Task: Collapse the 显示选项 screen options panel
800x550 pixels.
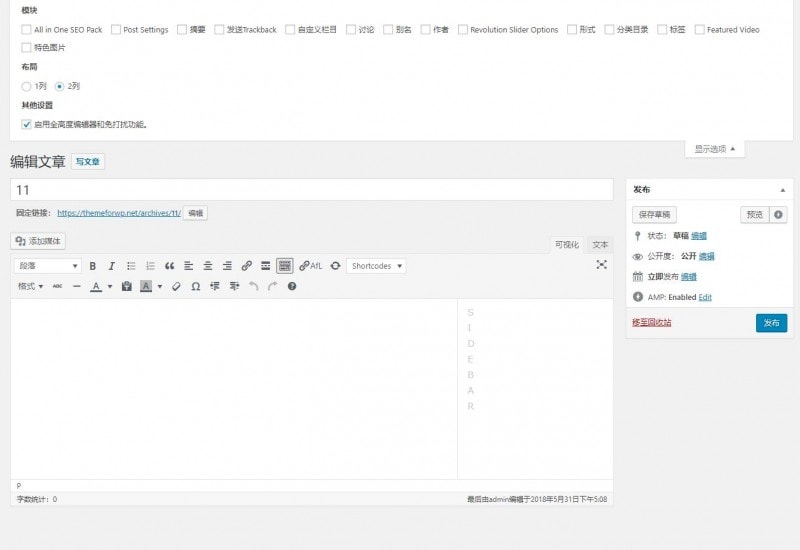Action: tap(714, 149)
